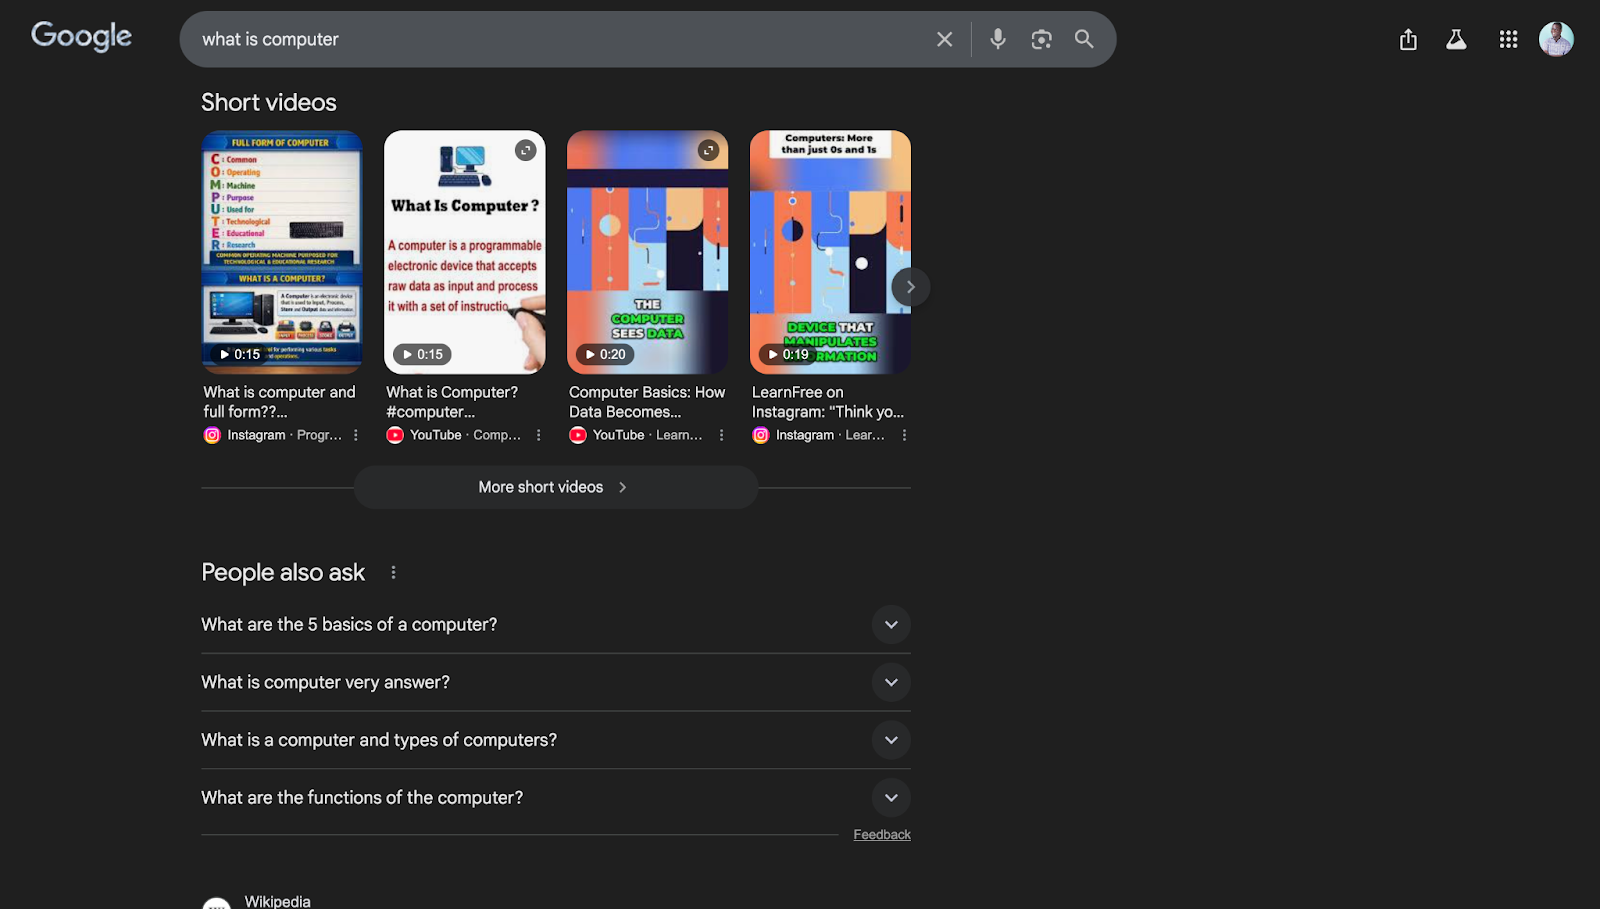This screenshot has width=1600, height=909.
Task: Click the Instagram icon under the LearnFree video
Action: pos(760,435)
